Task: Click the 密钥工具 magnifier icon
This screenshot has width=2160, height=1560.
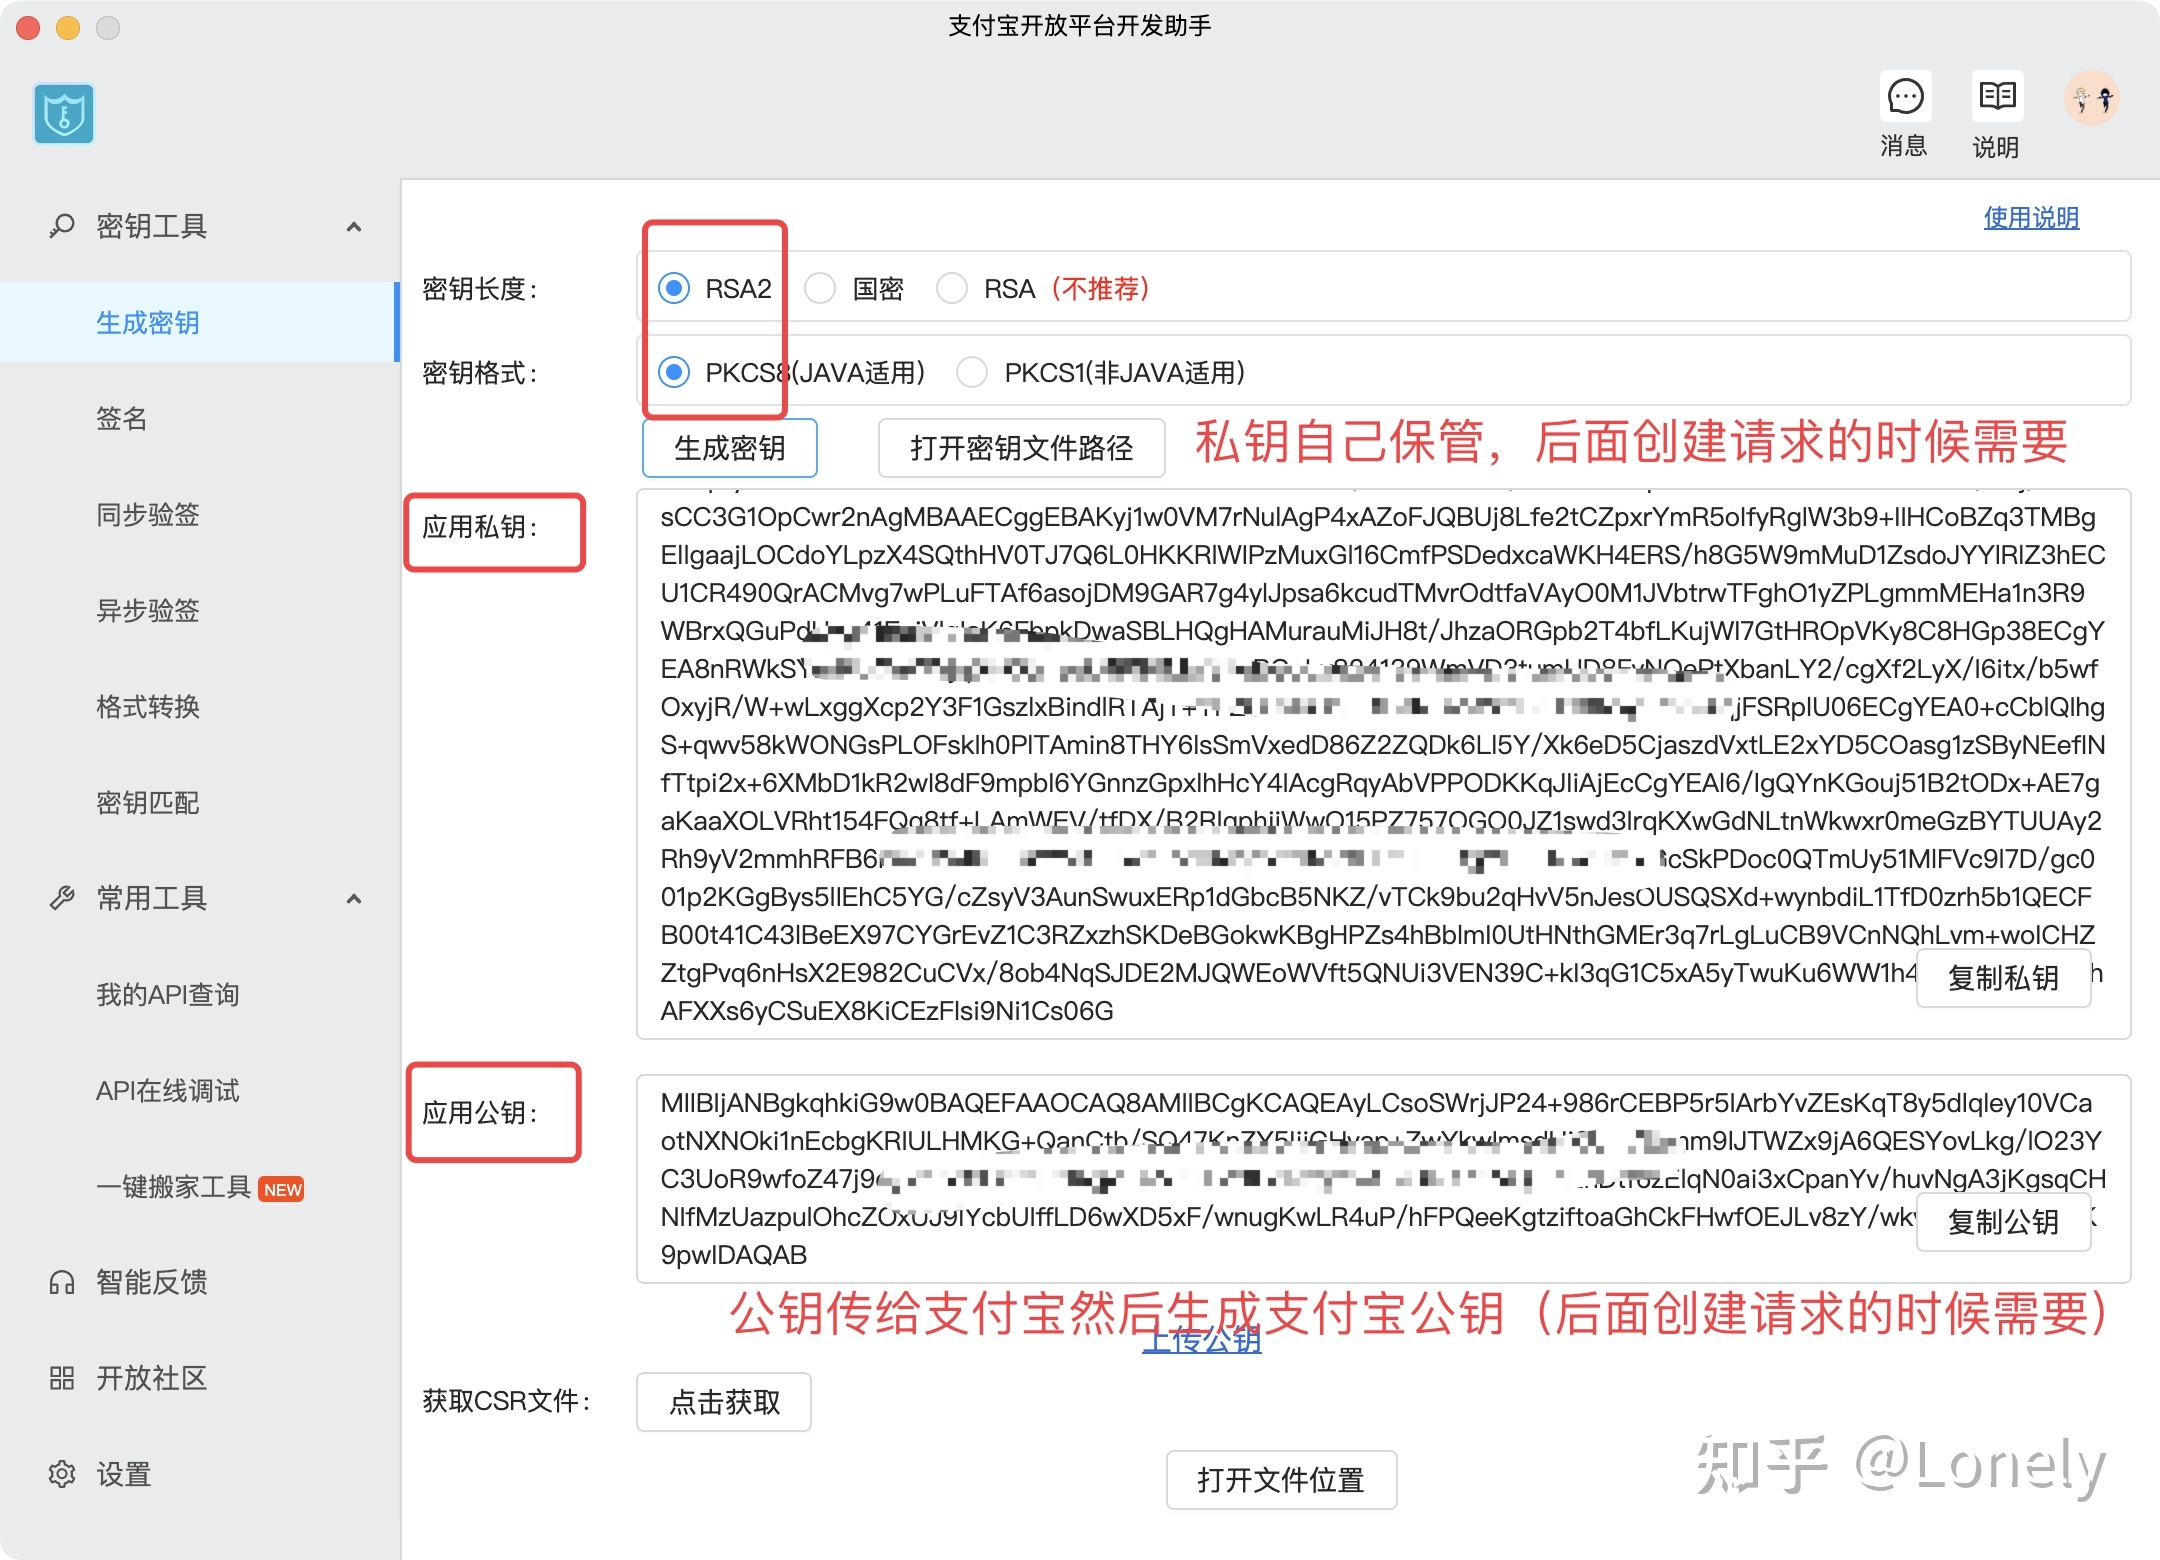Action: pyautogui.click(x=62, y=226)
